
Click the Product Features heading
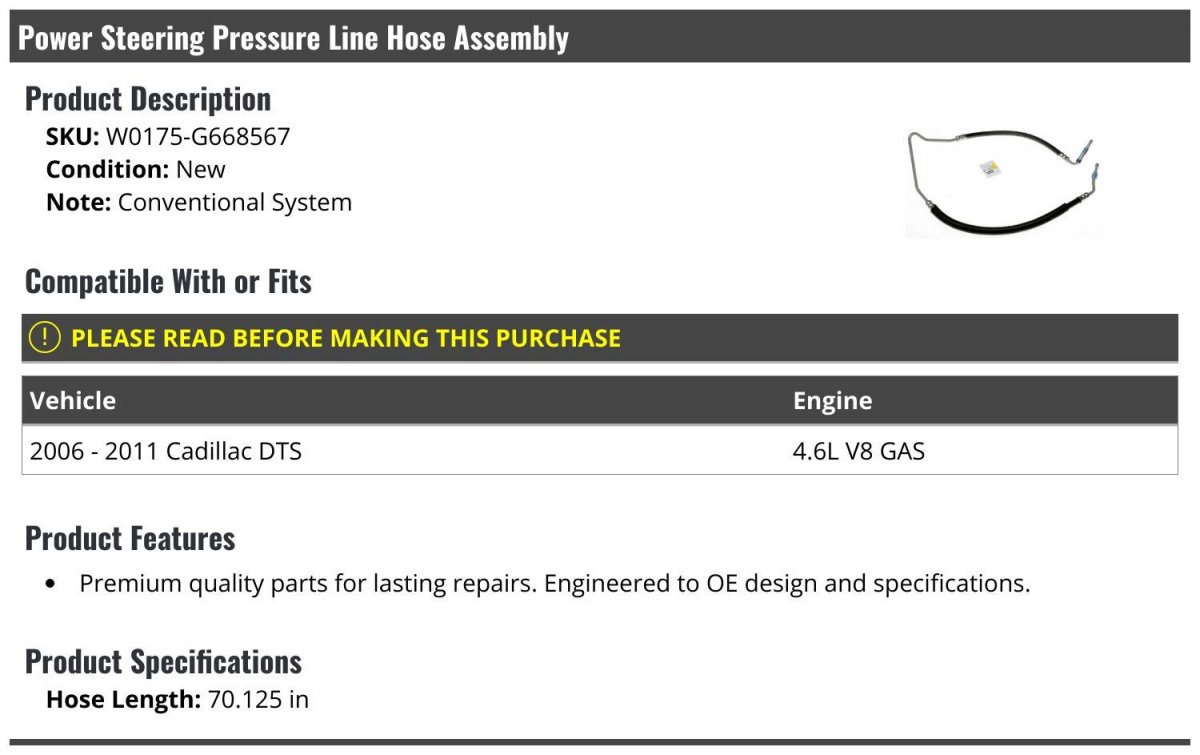pyautogui.click(x=130, y=539)
